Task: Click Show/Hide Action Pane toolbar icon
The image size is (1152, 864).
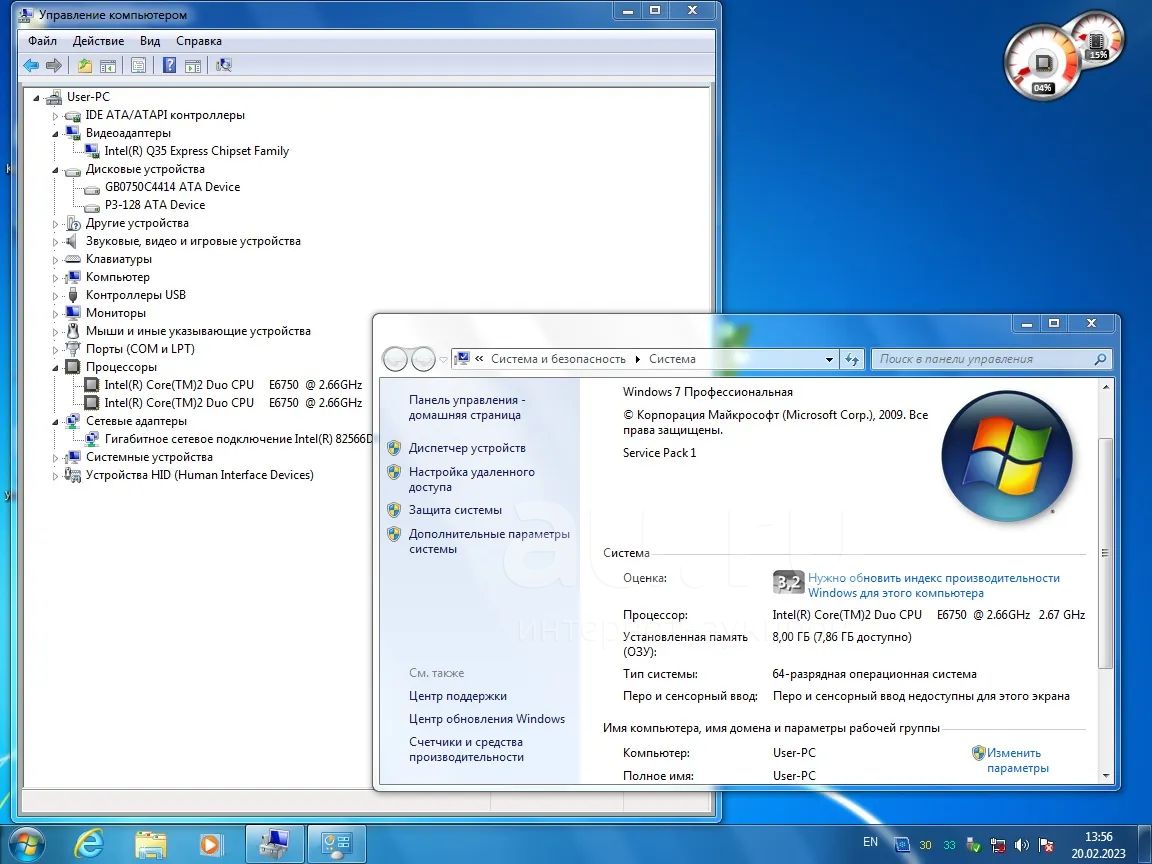Action: tap(192, 65)
